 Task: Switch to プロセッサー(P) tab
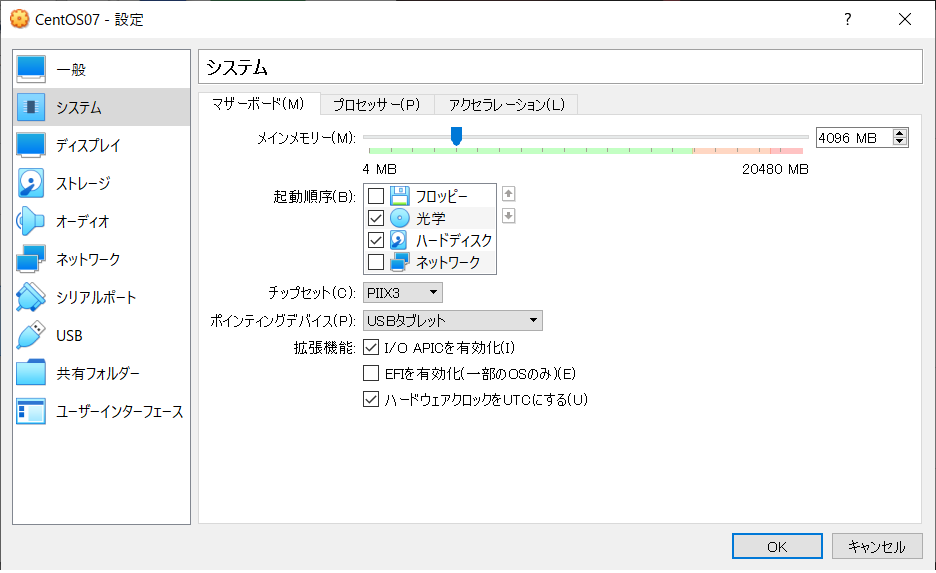pyautogui.click(x=377, y=105)
